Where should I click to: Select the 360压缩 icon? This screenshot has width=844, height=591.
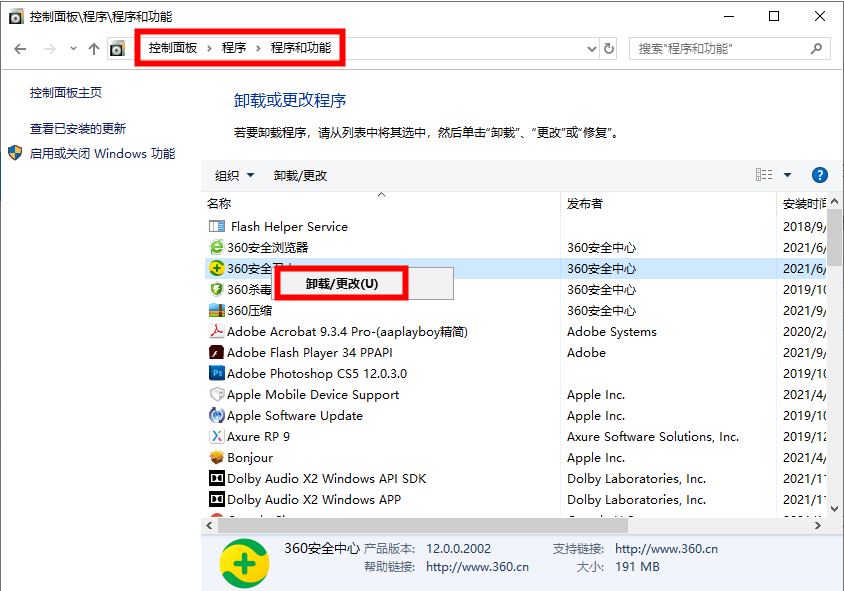216,310
